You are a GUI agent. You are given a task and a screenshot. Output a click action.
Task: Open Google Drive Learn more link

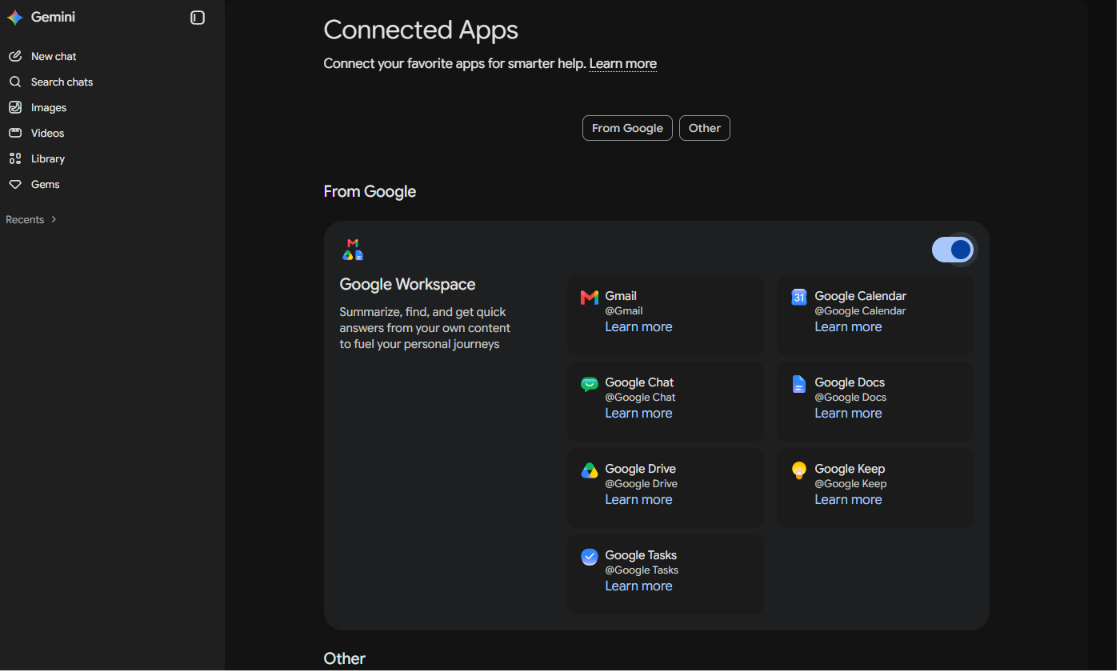coord(638,499)
